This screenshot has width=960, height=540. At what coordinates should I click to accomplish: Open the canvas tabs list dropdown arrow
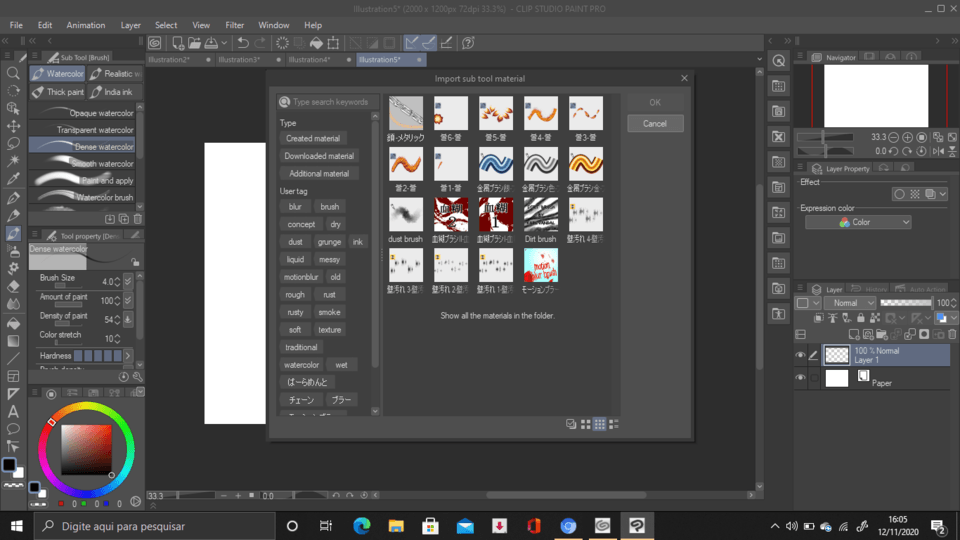(x=759, y=59)
